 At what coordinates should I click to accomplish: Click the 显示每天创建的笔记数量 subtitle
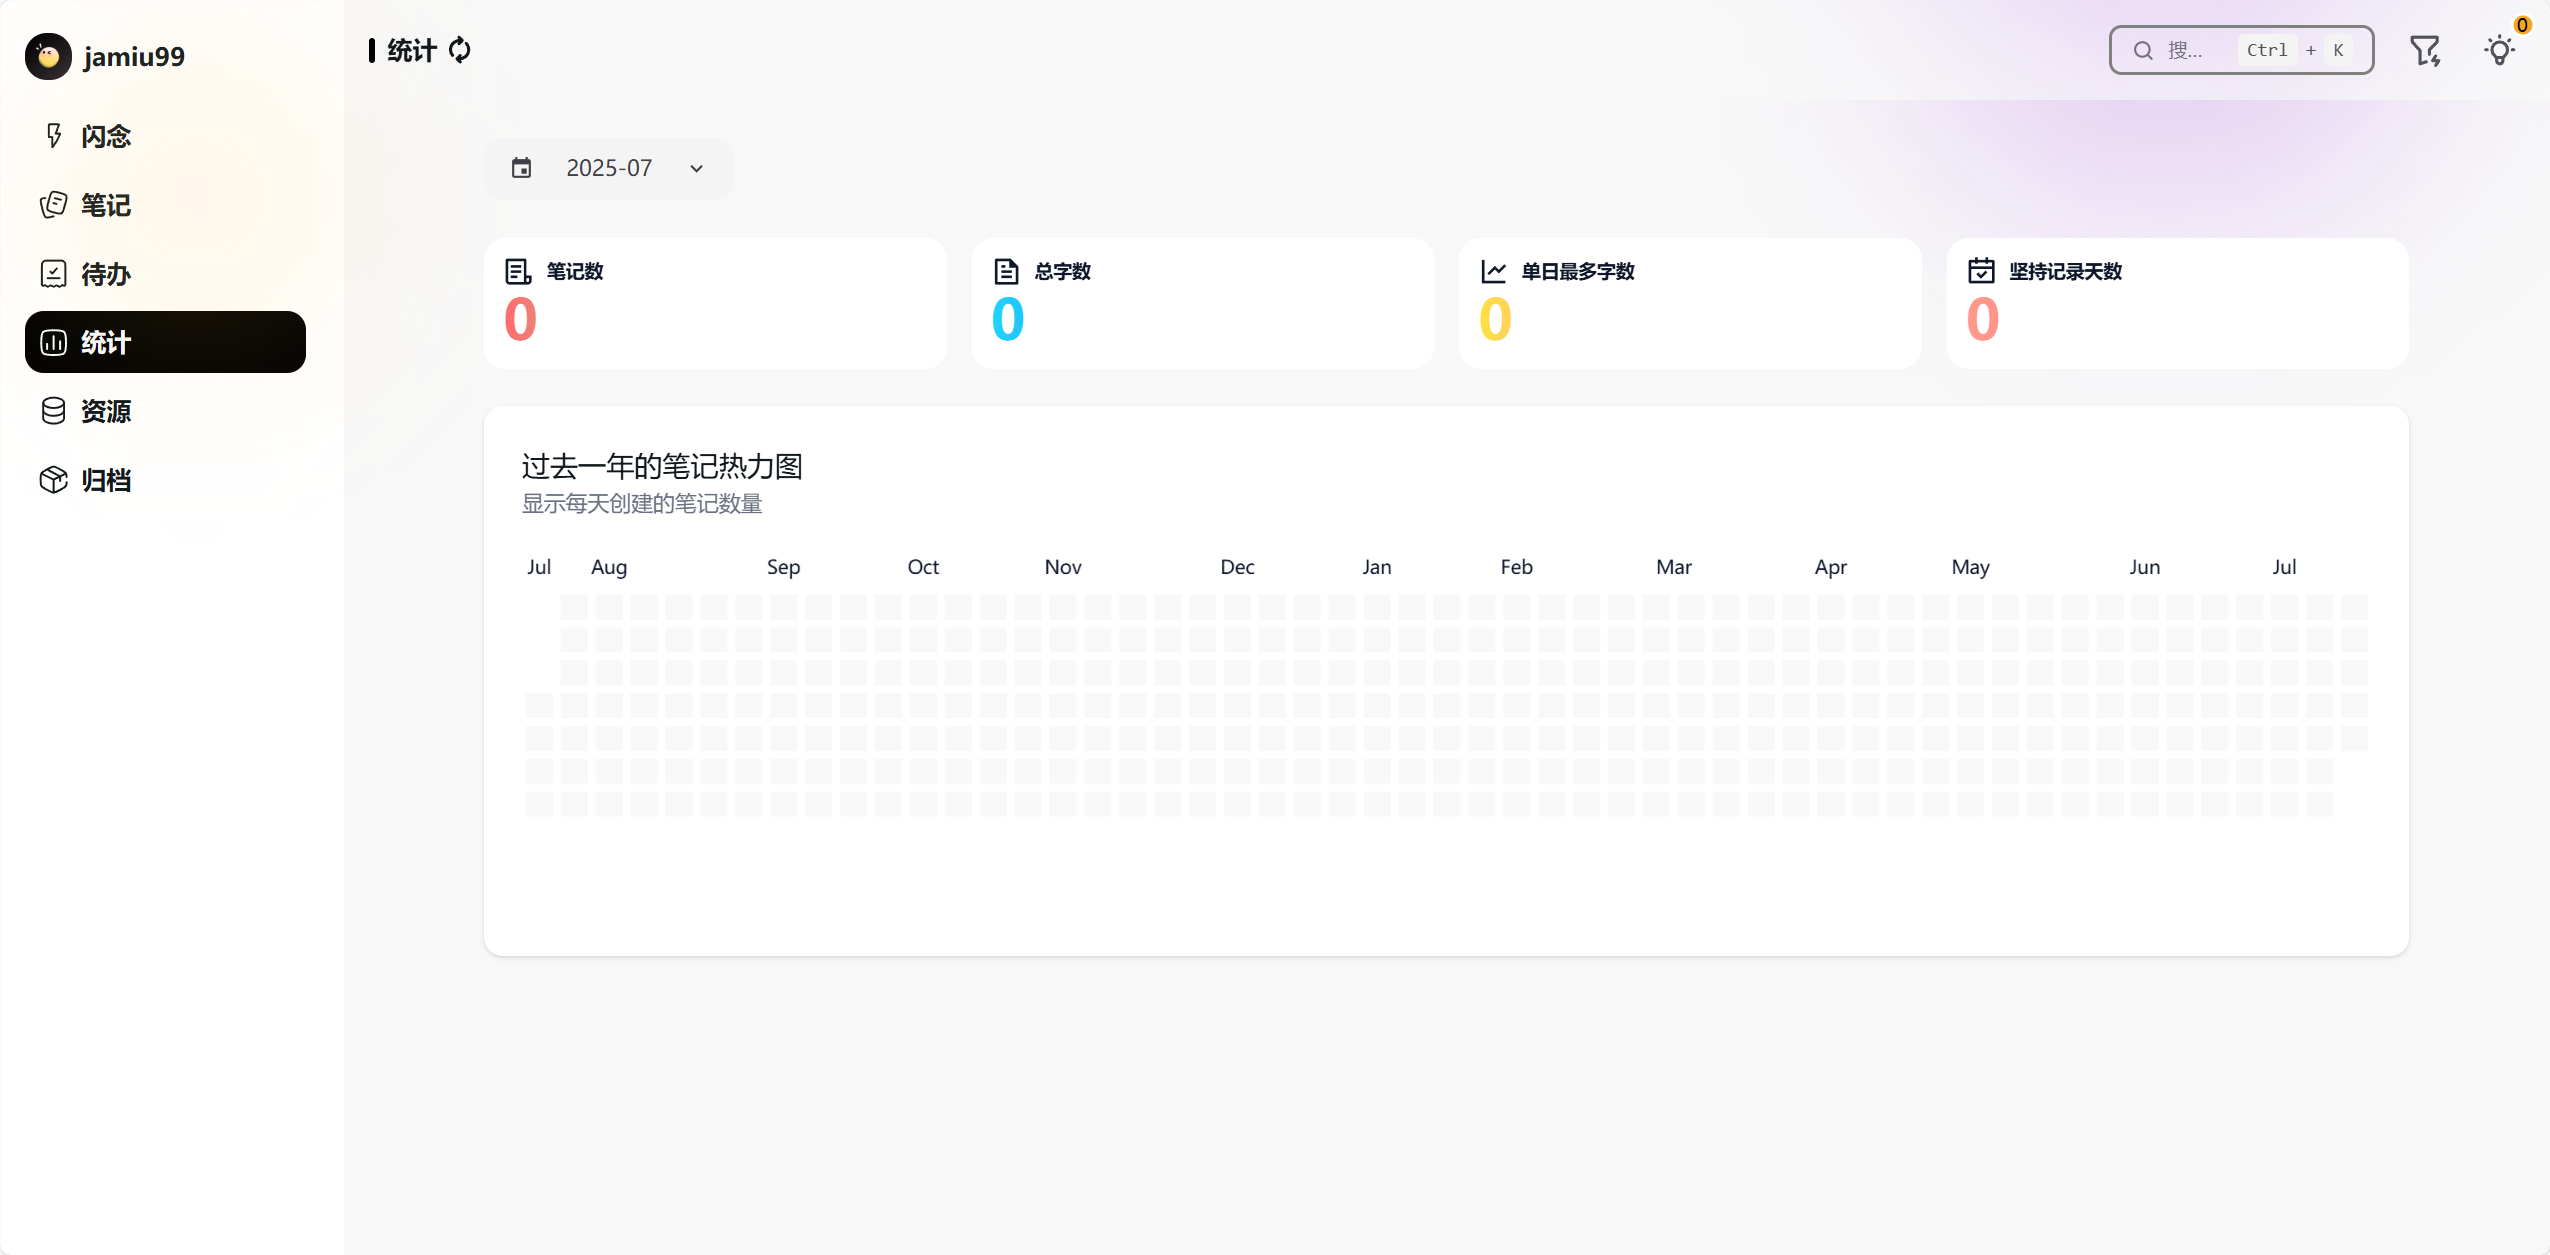click(642, 503)
